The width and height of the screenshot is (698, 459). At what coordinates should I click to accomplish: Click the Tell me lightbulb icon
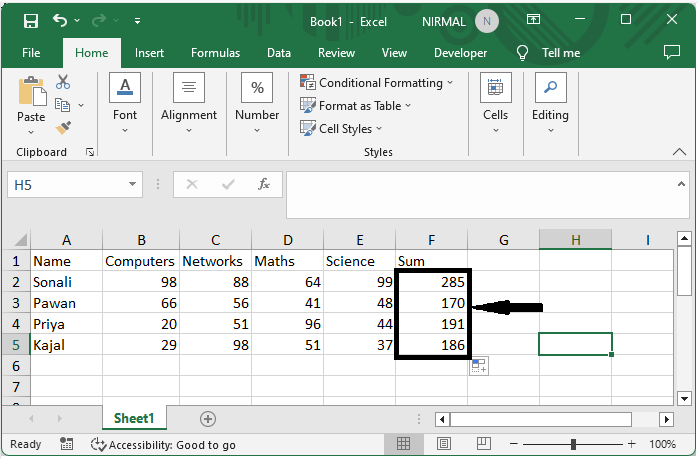pyautogui.click(x=522, y=53)
